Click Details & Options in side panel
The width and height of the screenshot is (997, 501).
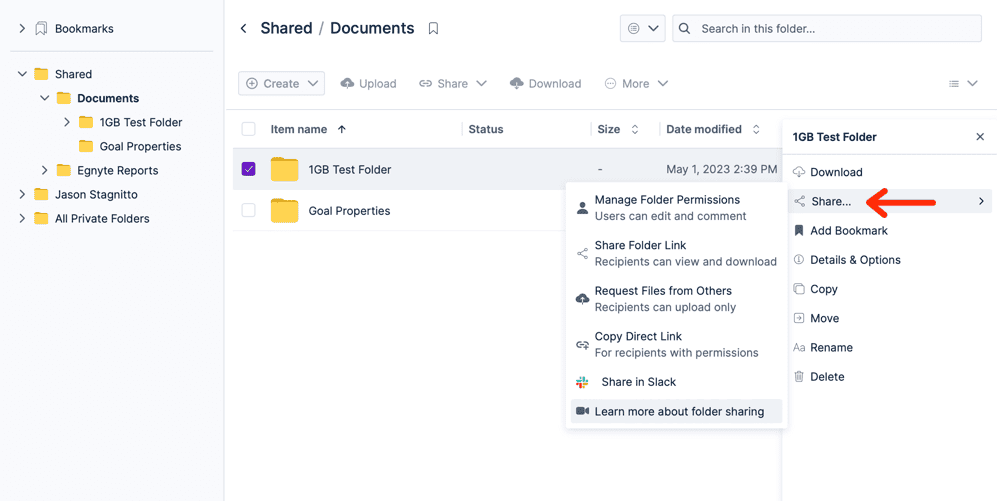coord(855,260)
